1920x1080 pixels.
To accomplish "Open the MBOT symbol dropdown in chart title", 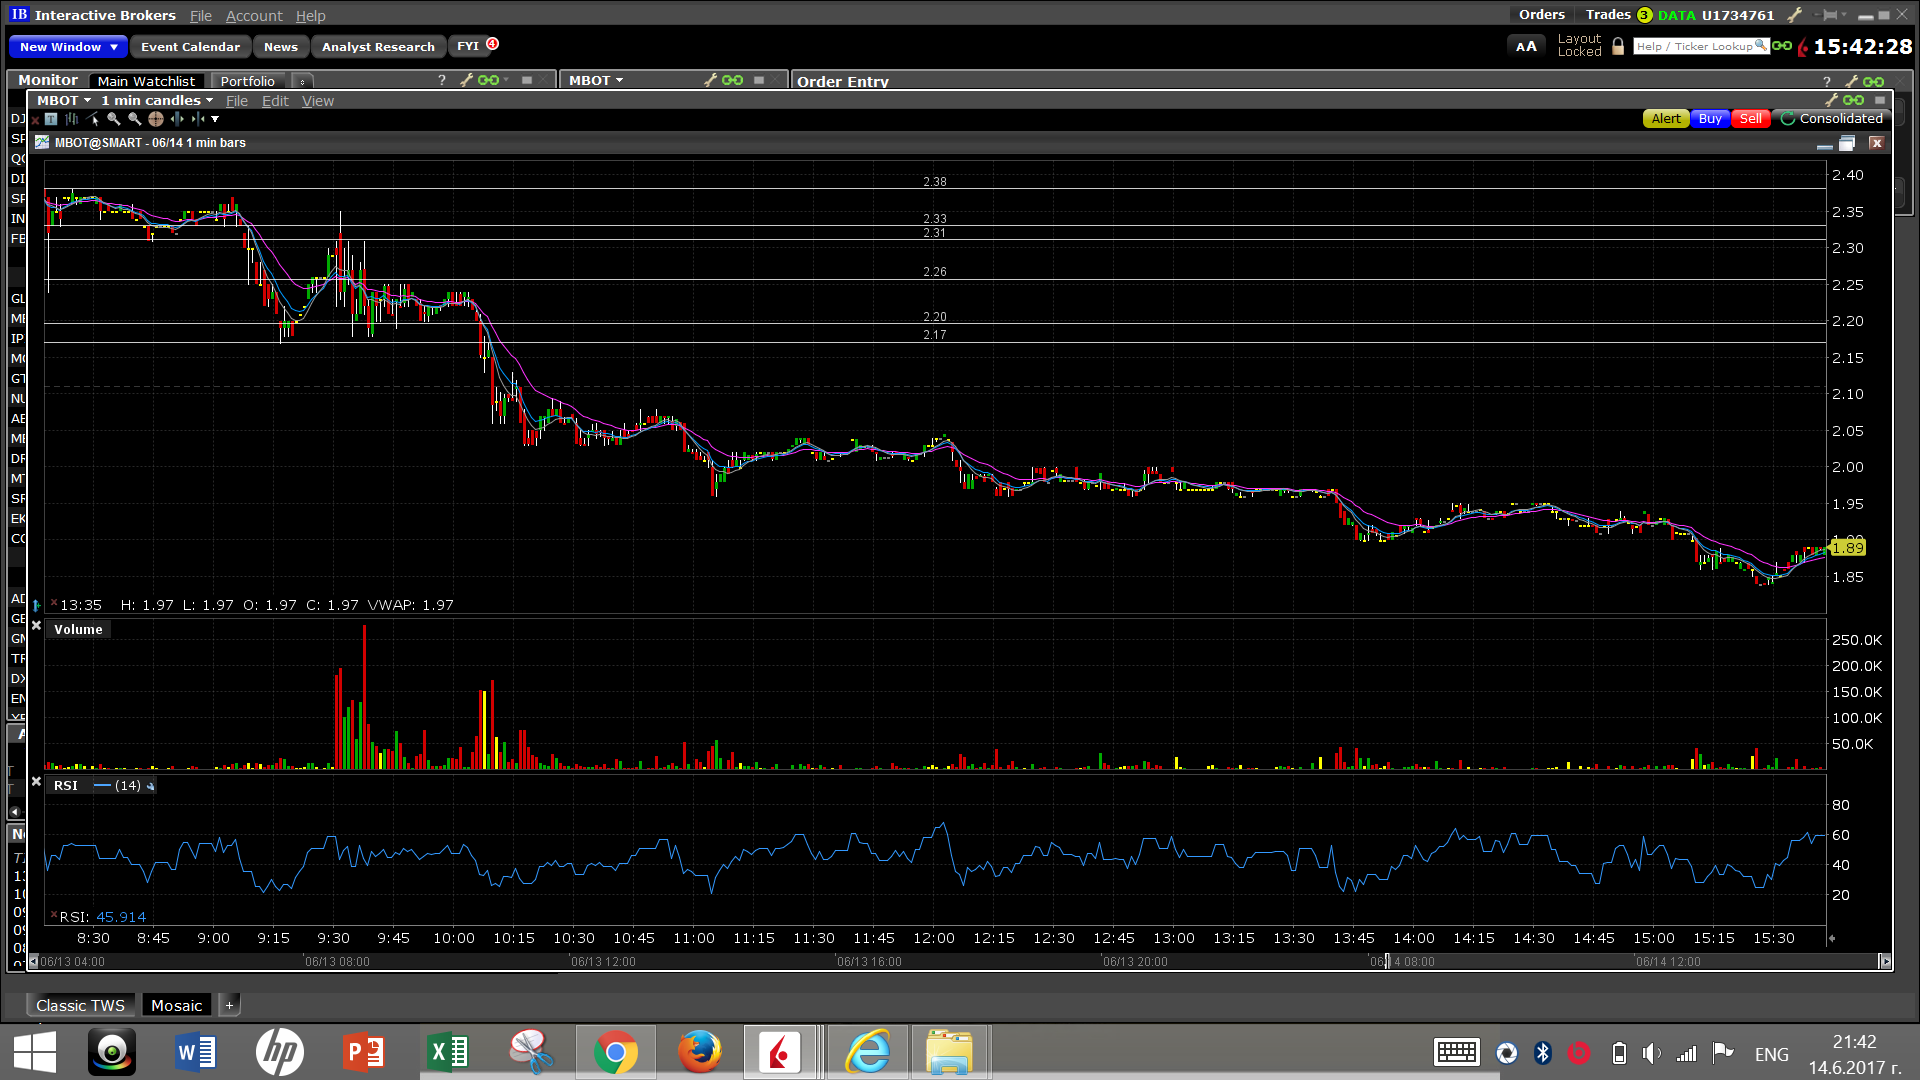I will click(x=63, y=101).
